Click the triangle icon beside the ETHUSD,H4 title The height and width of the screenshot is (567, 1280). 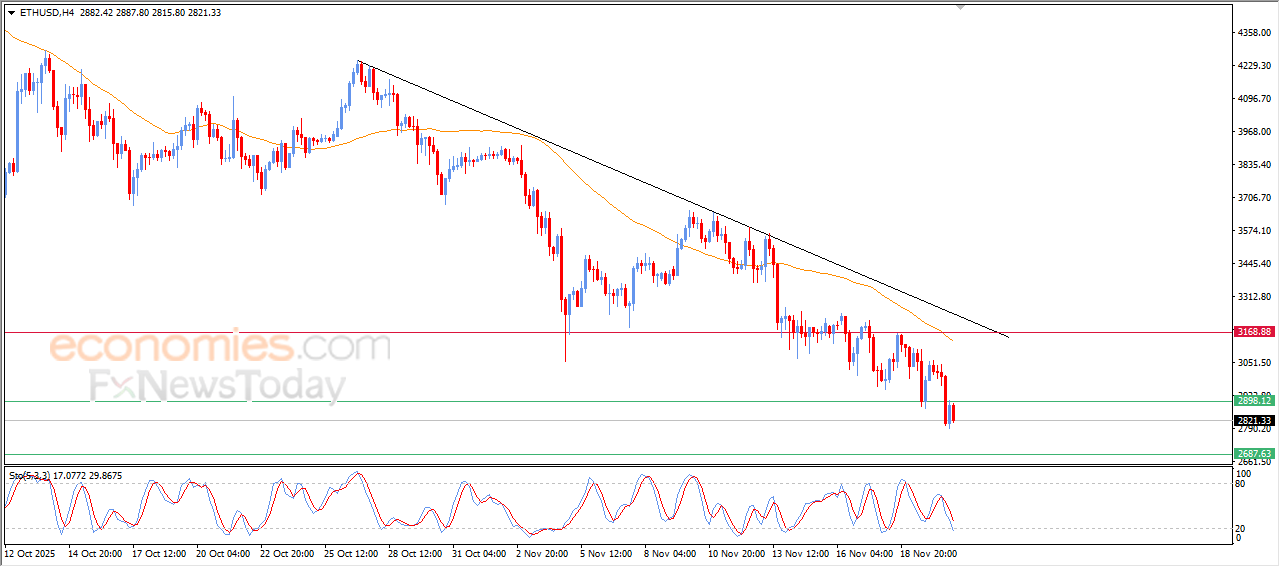(11, 13)
